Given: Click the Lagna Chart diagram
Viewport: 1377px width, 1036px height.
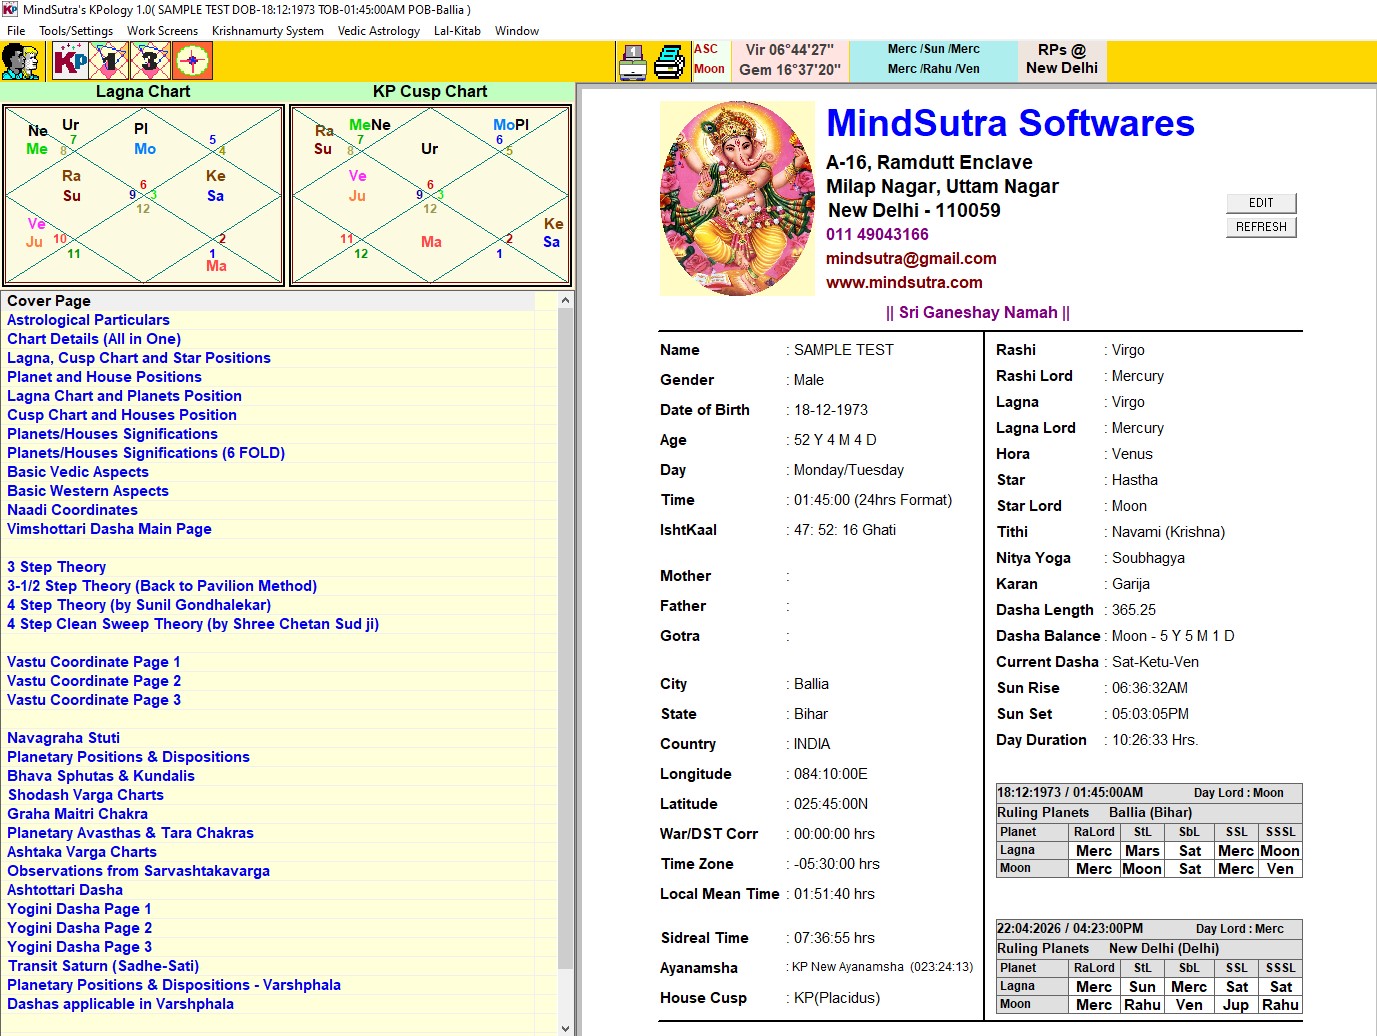Looking at the screenshot, I should [x=144, y=195].
